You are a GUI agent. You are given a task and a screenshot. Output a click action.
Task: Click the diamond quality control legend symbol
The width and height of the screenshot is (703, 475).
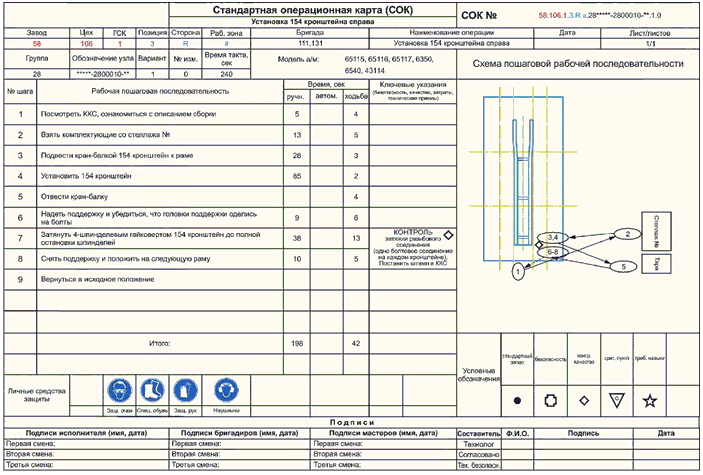tap(583, 399)
